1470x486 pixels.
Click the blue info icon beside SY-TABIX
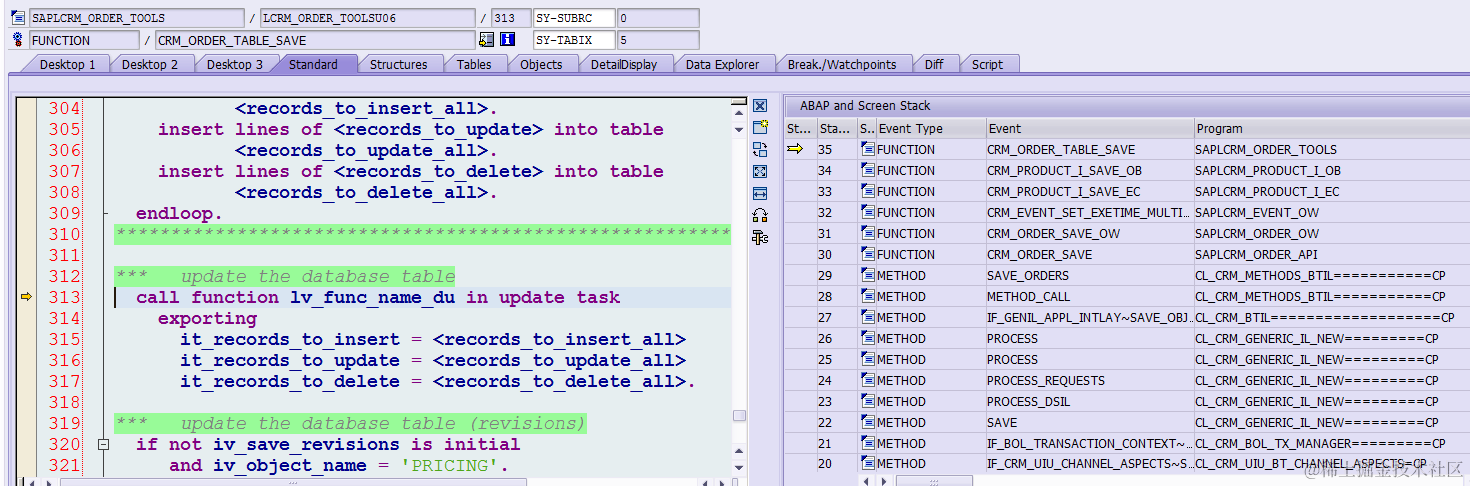click(x=507, y=40)
